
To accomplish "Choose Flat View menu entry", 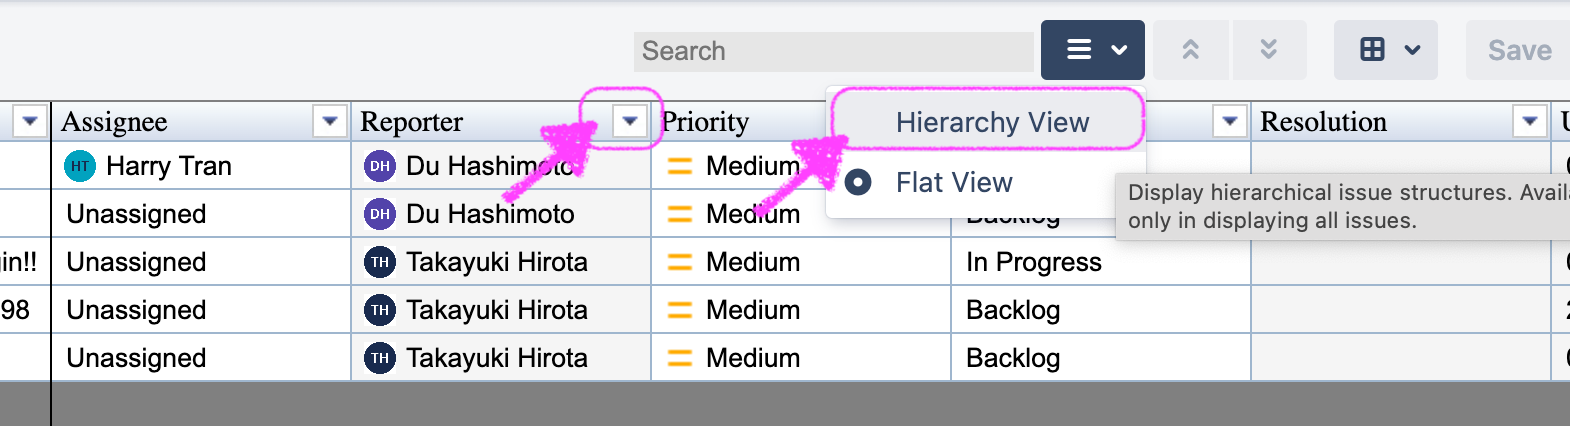I will pos(986,182).
